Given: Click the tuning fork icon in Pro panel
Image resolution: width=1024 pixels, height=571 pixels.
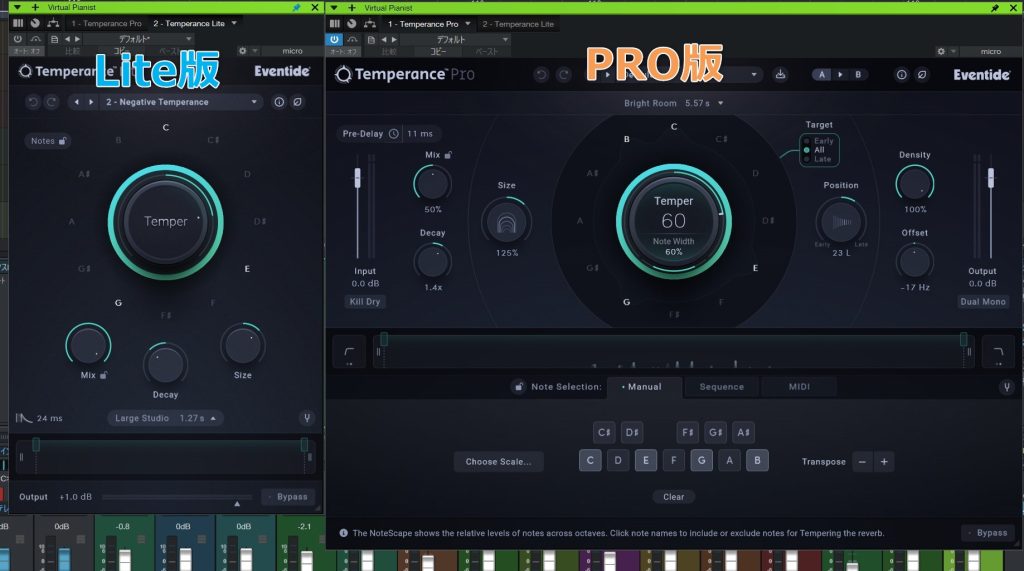Looking at the screenshot, I should tap(1005, 387).
